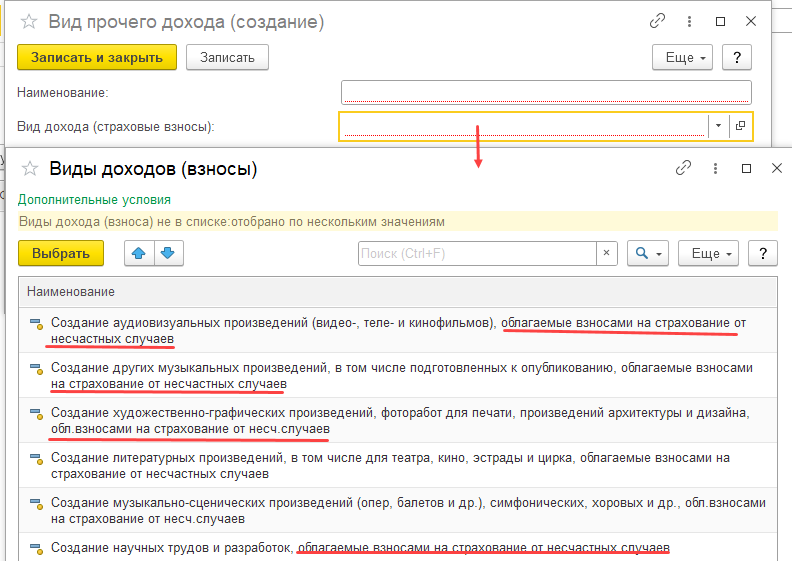The image size is (792, 561).
Task: Move item up with blue up arrow
Action: (x=139, y=253)
